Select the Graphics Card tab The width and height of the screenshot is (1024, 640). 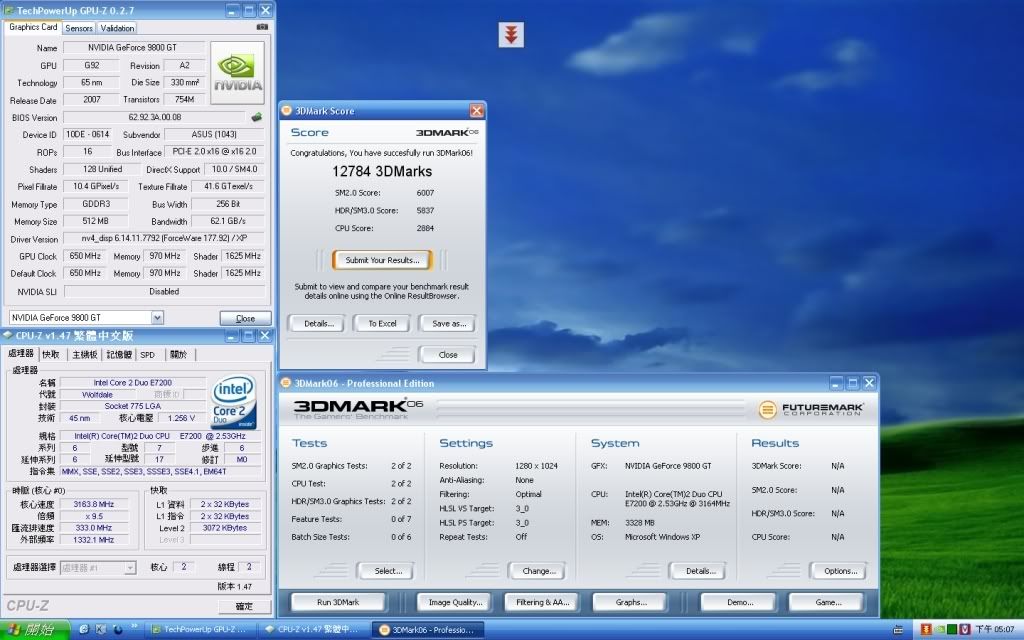coord(33,27)
